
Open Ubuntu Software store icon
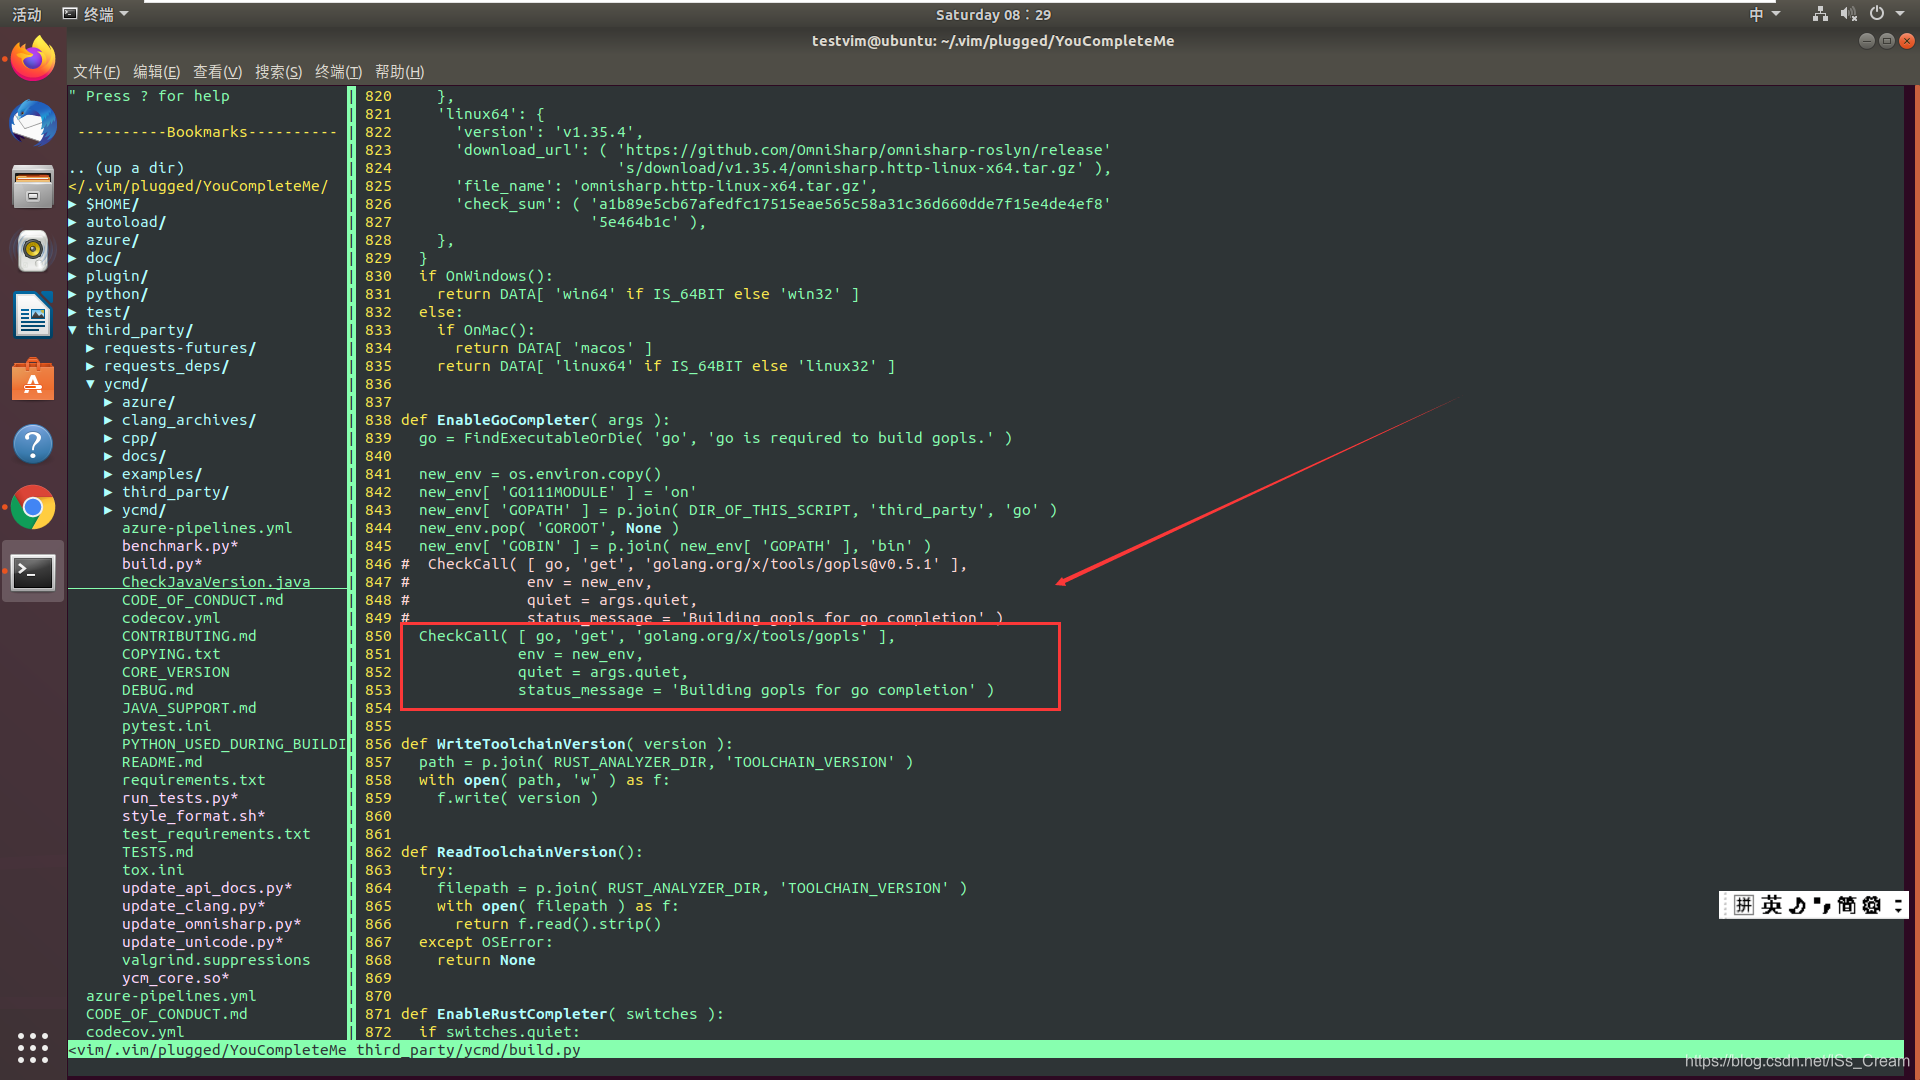33,380
